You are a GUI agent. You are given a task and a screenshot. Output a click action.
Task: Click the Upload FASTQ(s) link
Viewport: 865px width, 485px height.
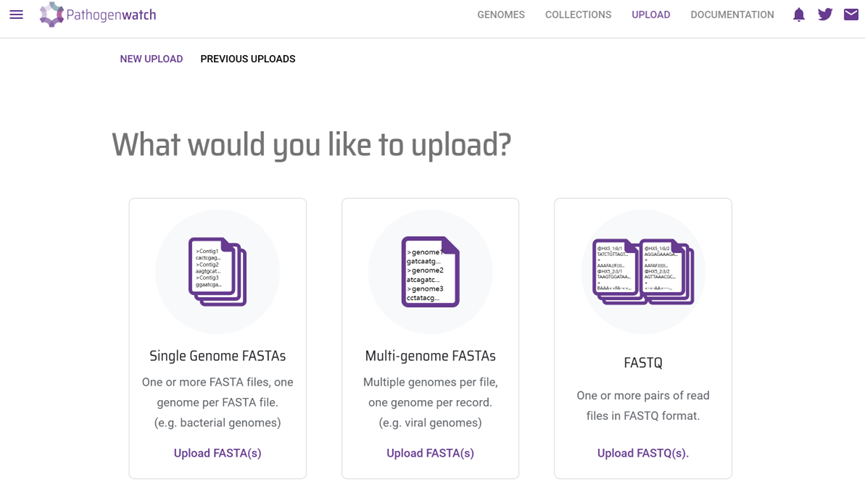point(643,453)
